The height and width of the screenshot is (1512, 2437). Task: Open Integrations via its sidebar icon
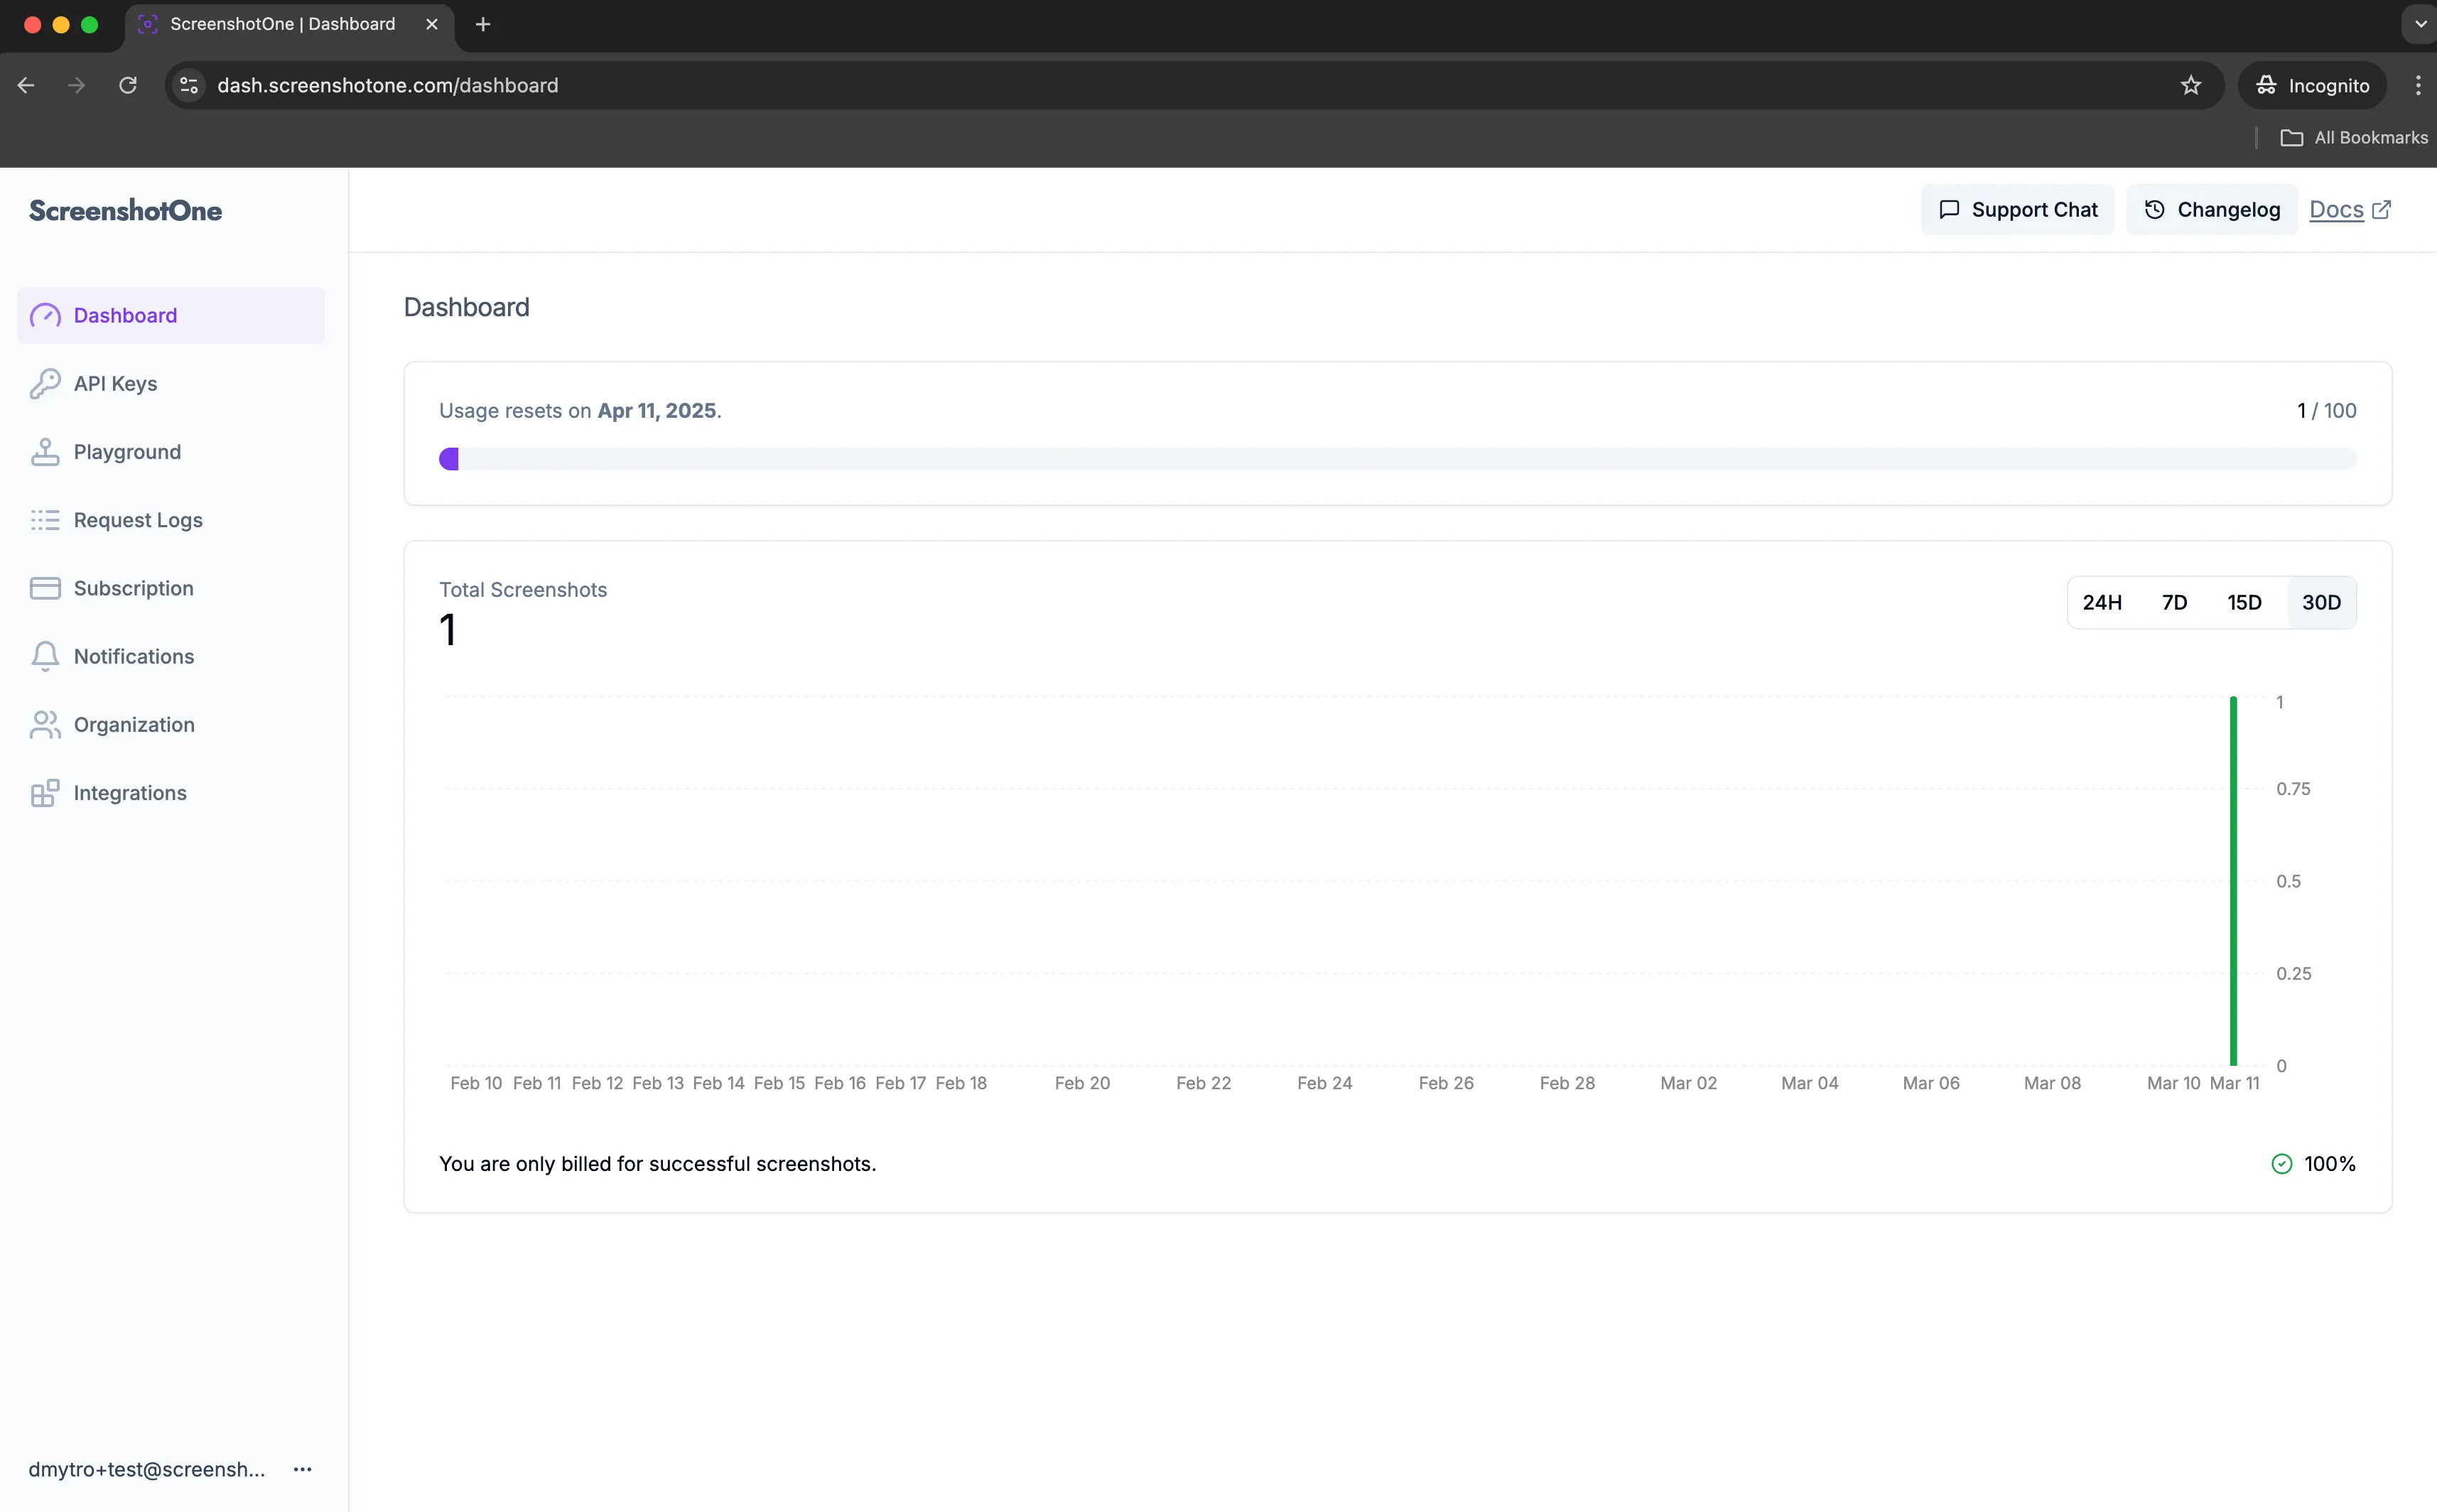(44, 792)
